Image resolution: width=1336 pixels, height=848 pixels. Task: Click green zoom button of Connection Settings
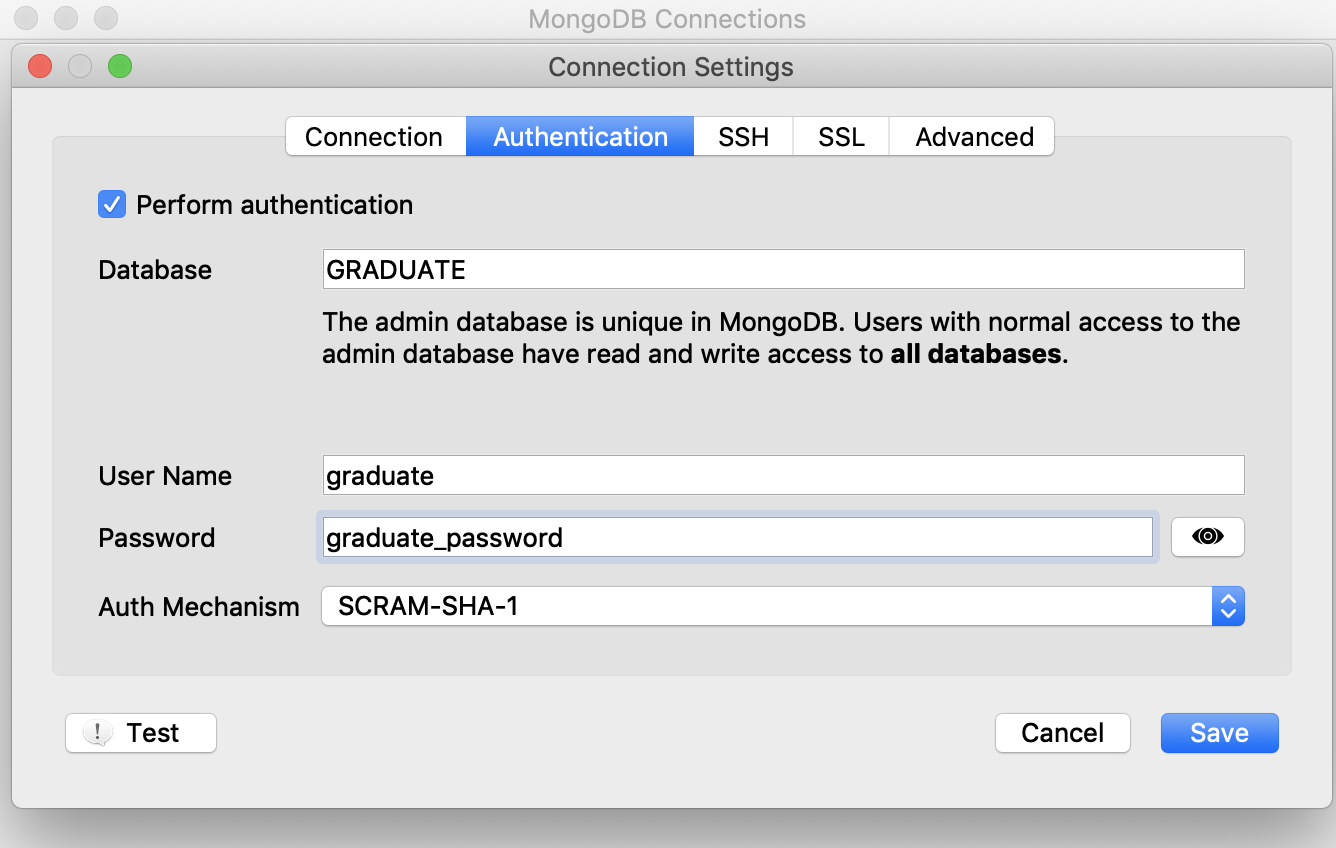(120, 67)
